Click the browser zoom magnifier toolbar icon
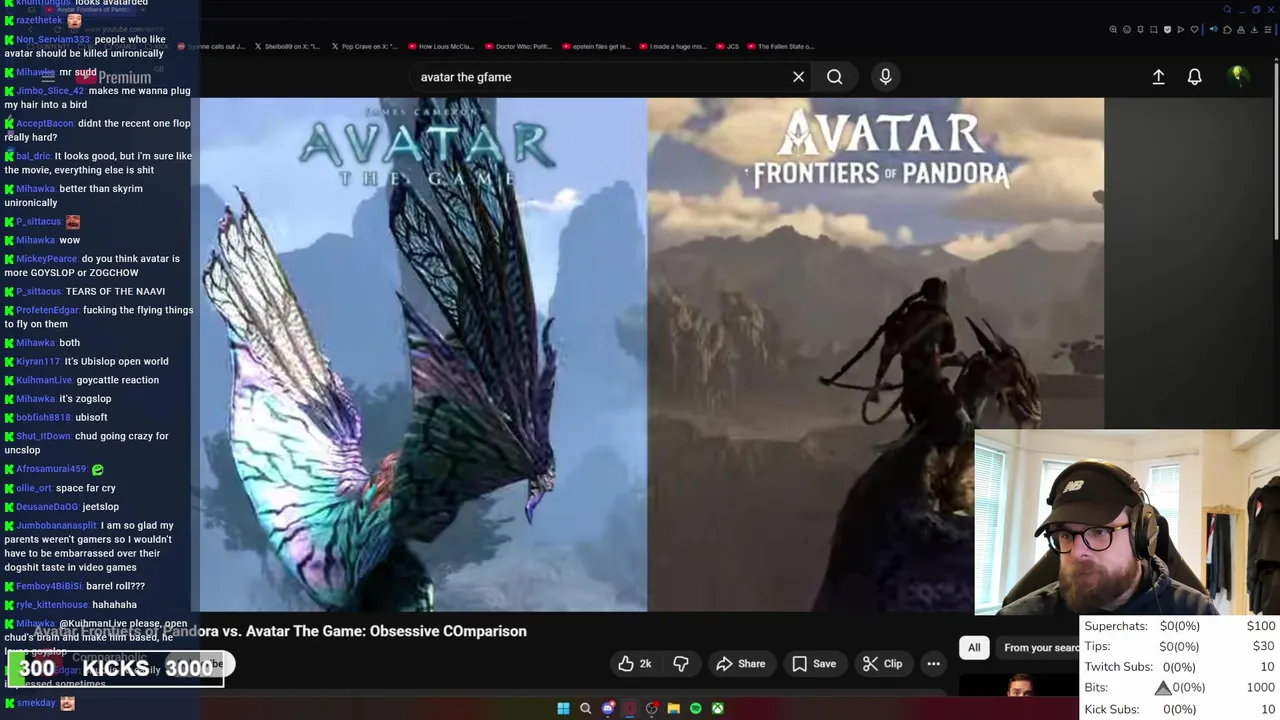The image size is (1280, 720). [1113, 30]
